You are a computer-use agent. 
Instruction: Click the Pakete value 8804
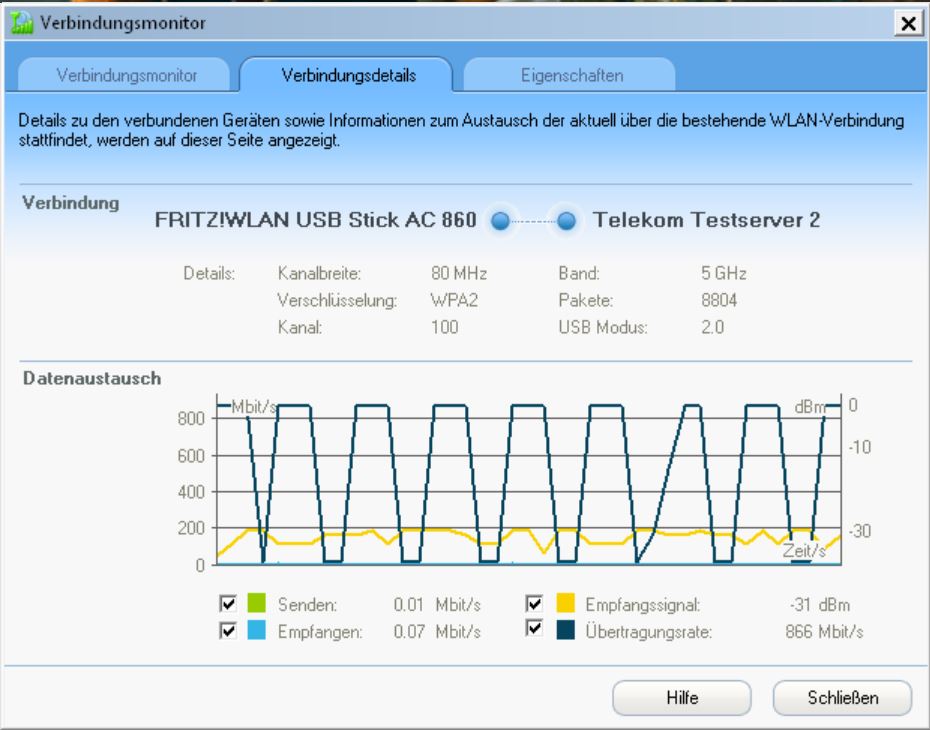(x=719, y=300)
